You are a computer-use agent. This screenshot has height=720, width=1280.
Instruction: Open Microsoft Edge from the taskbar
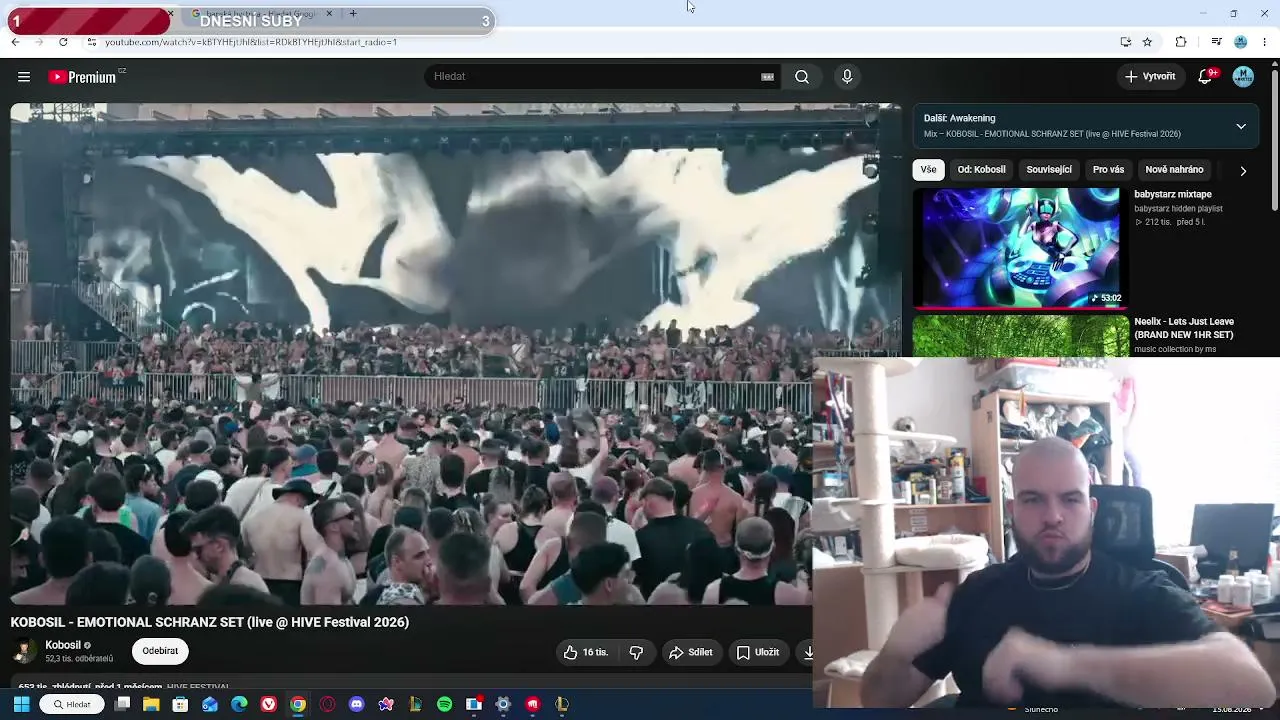point(239,704)
